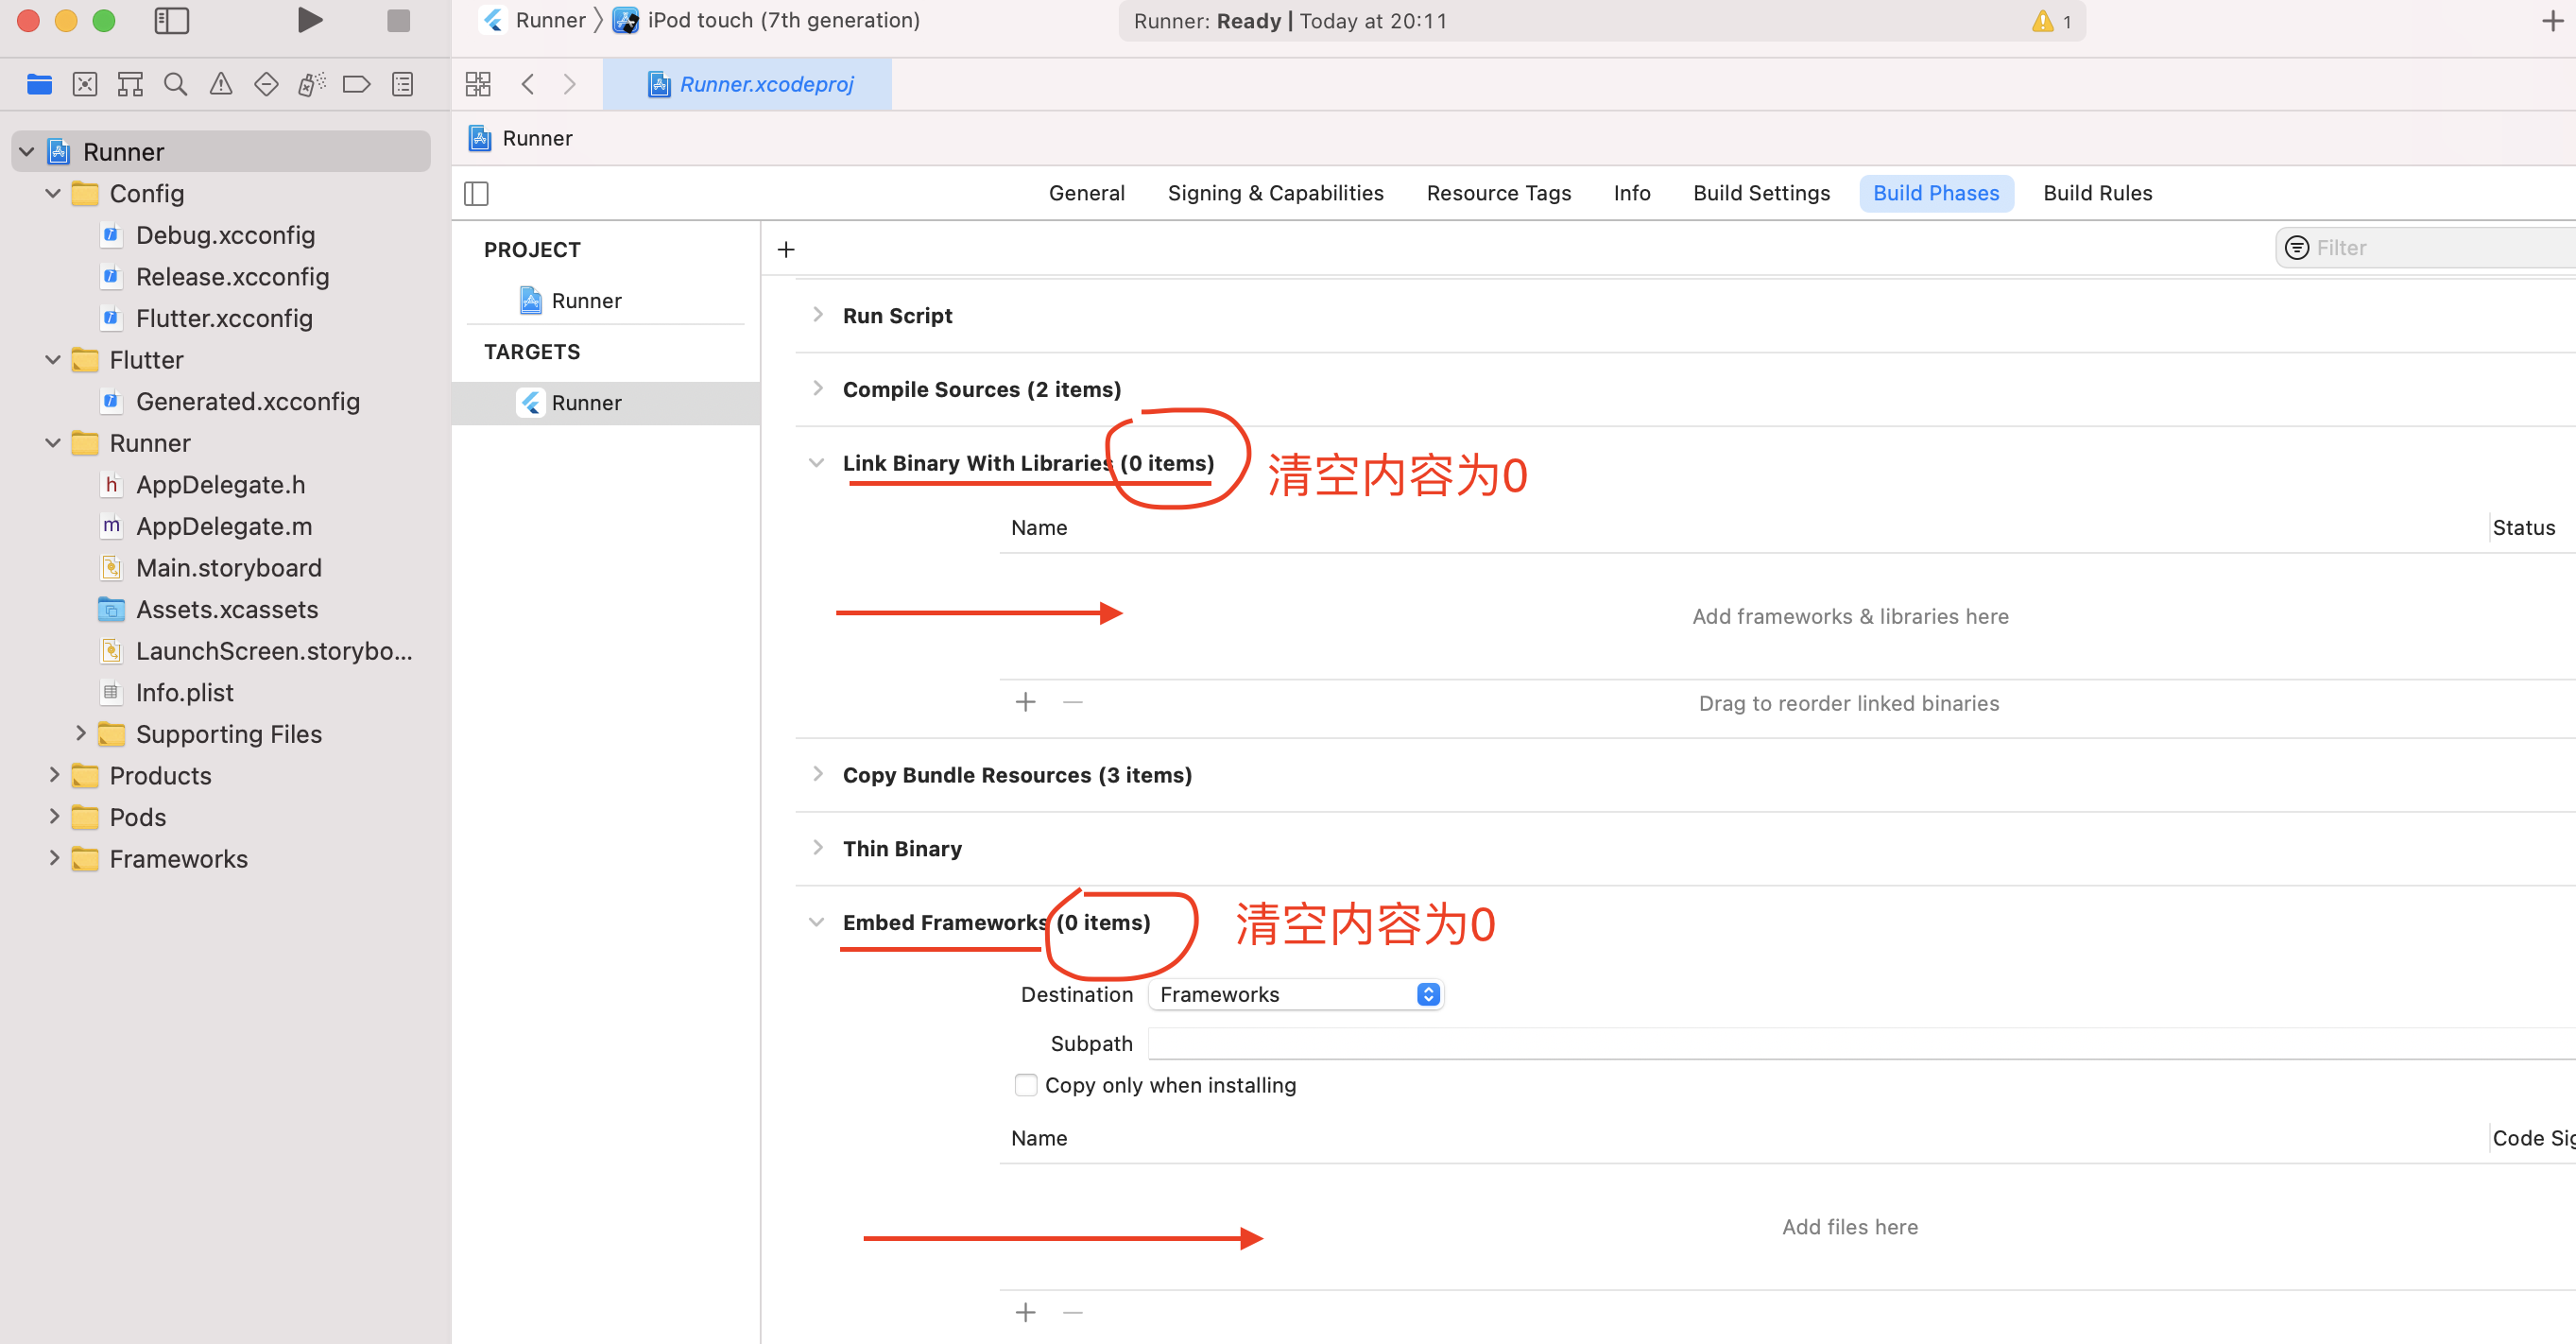Image resolution: width=2576 pixels, height=1344 pixels.
Task: Expand the Compile Sources phase
Action: click(818, 388)
